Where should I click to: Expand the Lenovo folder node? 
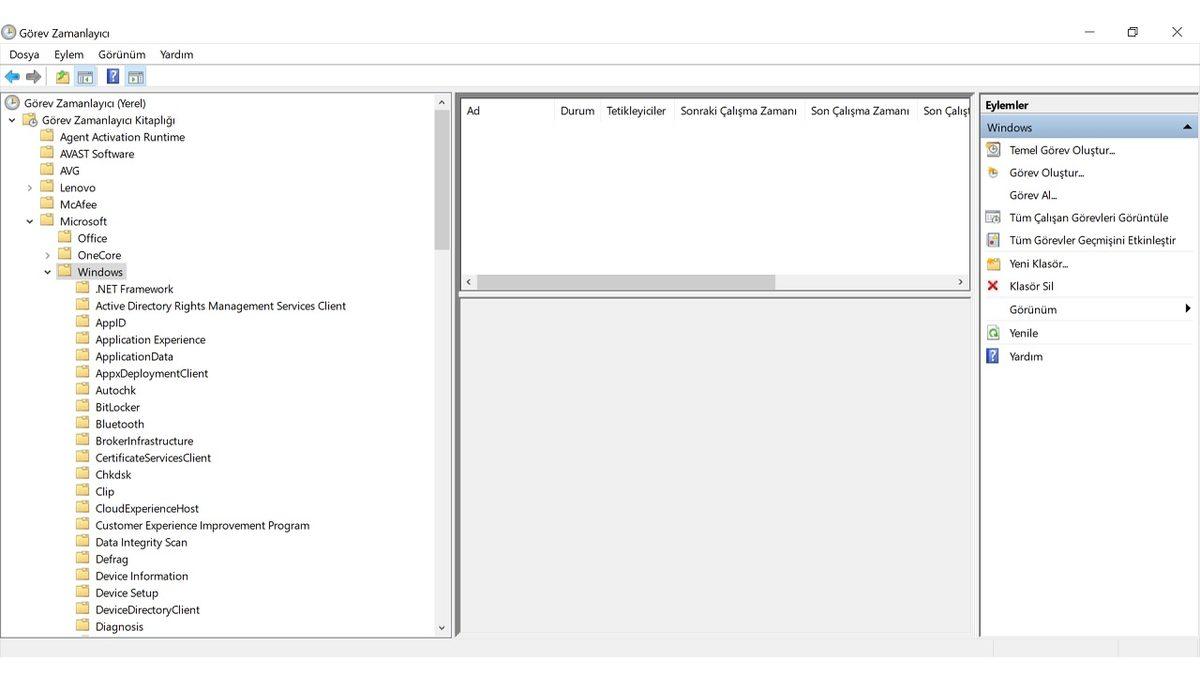pos(30,188)
